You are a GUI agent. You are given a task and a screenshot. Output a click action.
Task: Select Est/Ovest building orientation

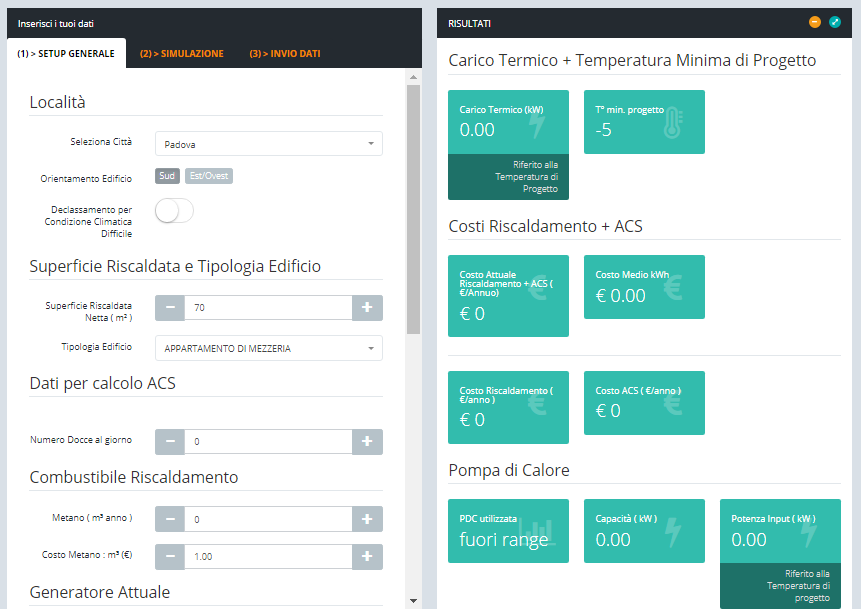pyautogui.click(x=209, y=177)
